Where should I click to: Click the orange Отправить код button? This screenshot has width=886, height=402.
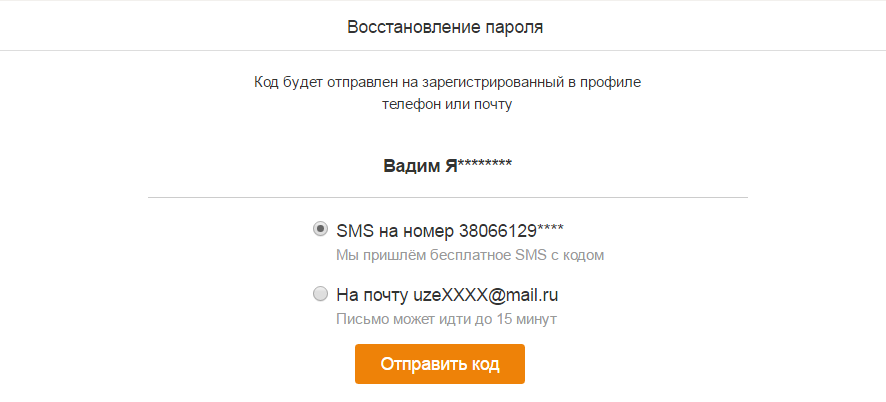pos(440,364)
